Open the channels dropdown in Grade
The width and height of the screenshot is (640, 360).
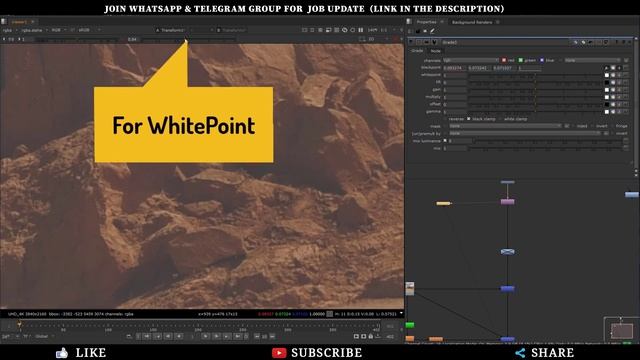click(x=471, y=60)
